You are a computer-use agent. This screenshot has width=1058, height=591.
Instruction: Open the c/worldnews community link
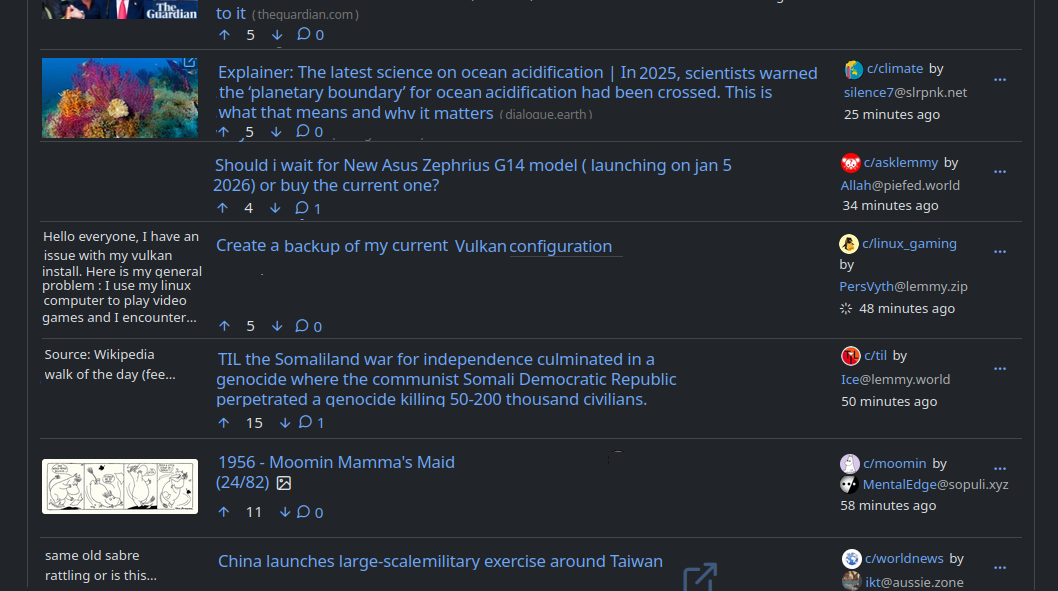click(x=904, y=559)
